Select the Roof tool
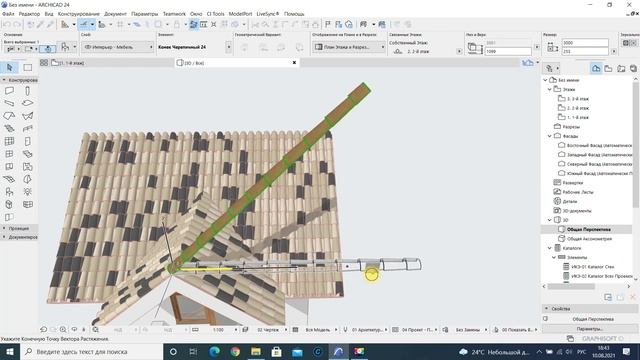640x360 pixels. [x=9, y=116]
